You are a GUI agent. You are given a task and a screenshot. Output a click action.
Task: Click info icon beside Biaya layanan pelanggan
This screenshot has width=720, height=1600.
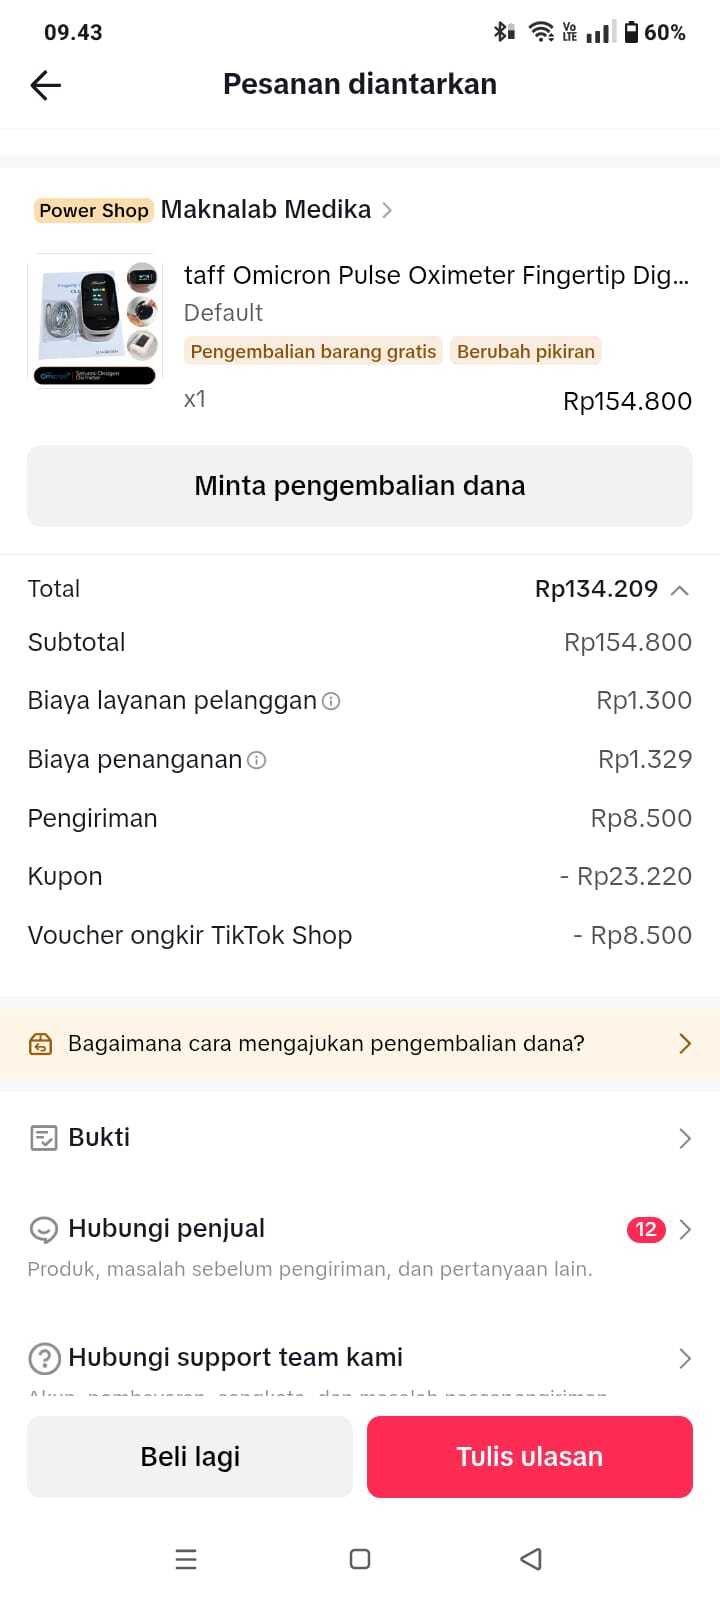point(331,701)
